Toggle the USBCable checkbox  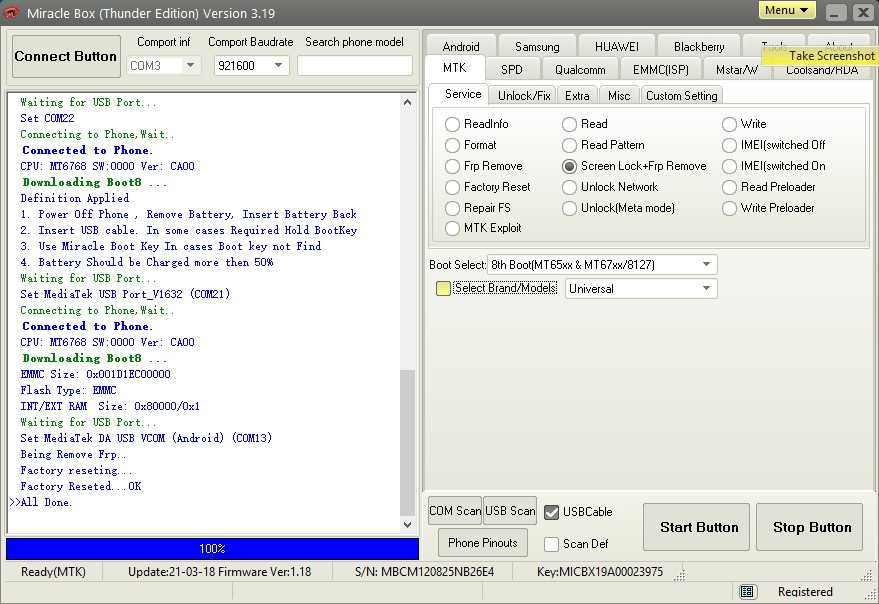click(x=551, y=512)
